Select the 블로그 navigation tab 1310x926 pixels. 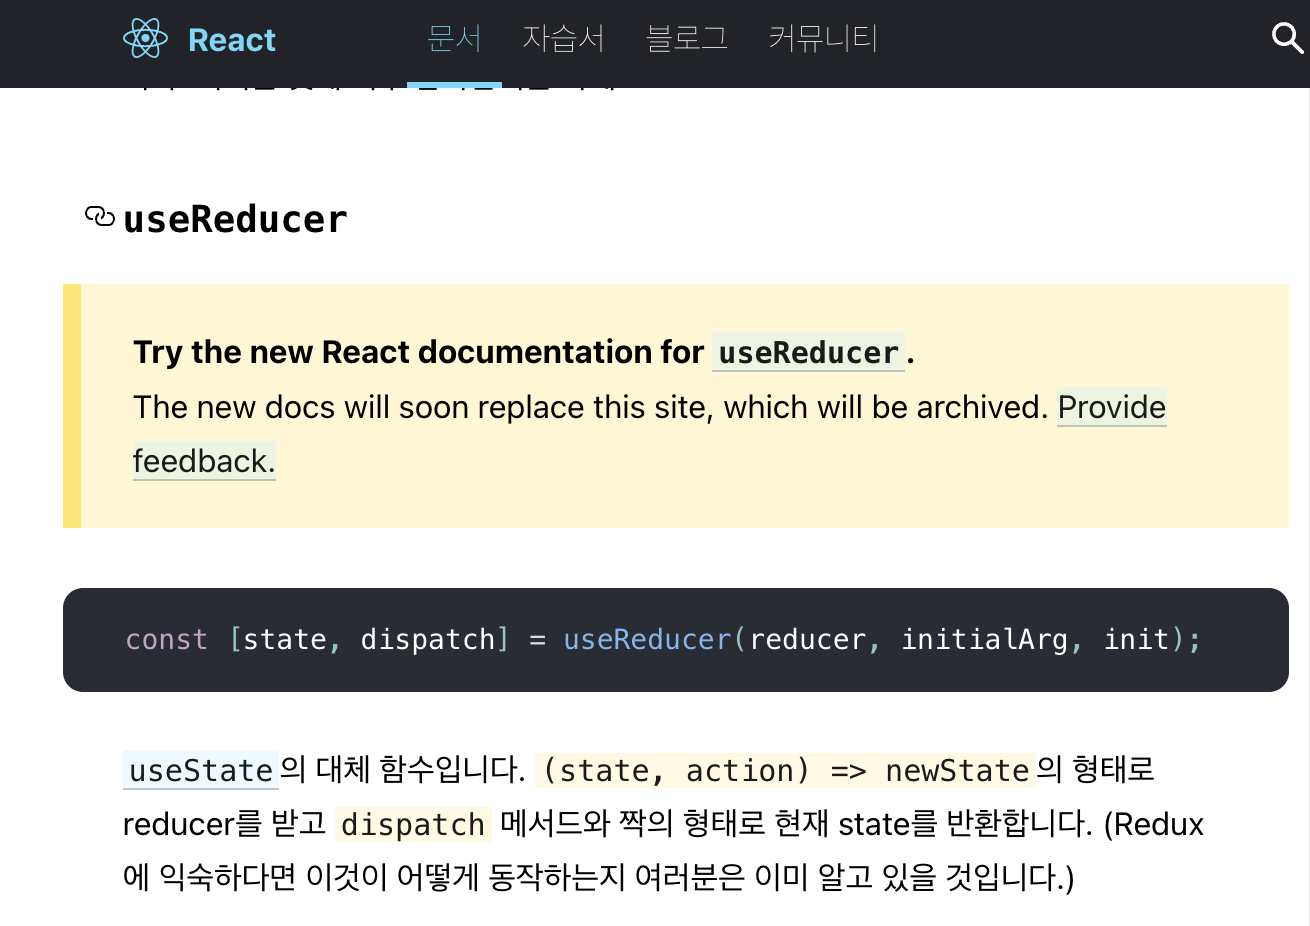(x=686, y=39)
